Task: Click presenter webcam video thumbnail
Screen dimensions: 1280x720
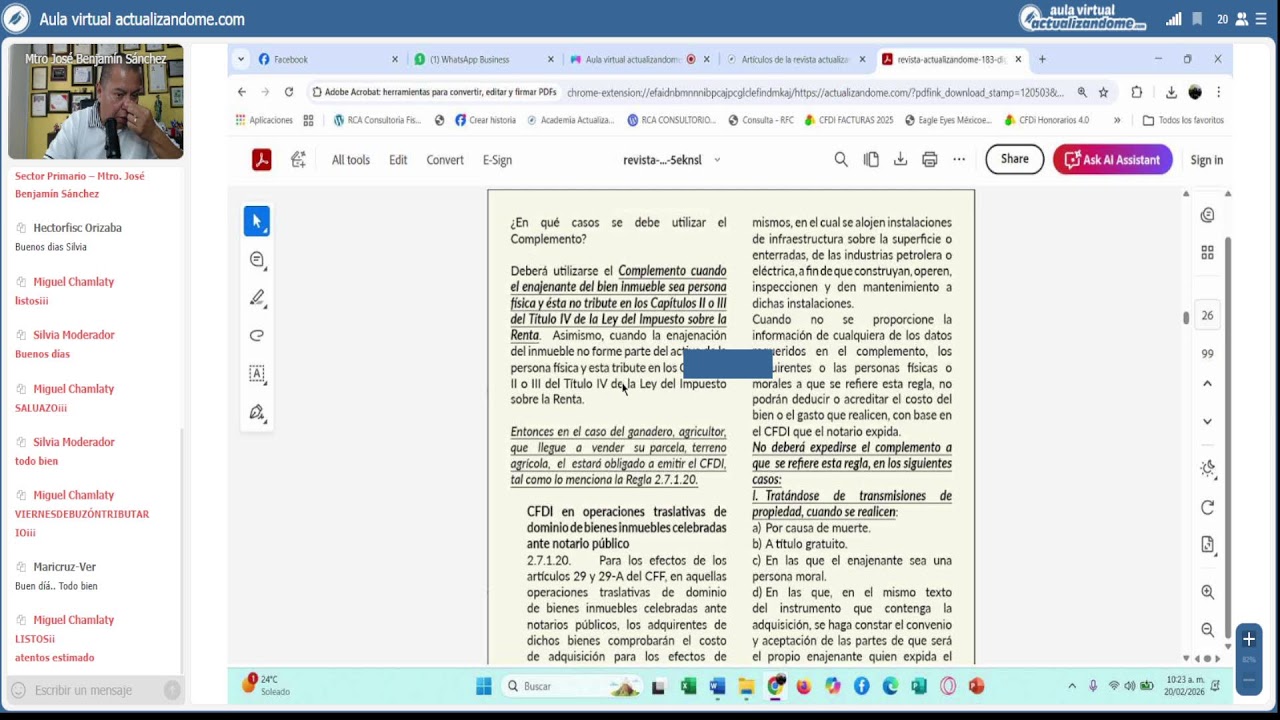Action: pyautogui.click(x=96, y=101)
